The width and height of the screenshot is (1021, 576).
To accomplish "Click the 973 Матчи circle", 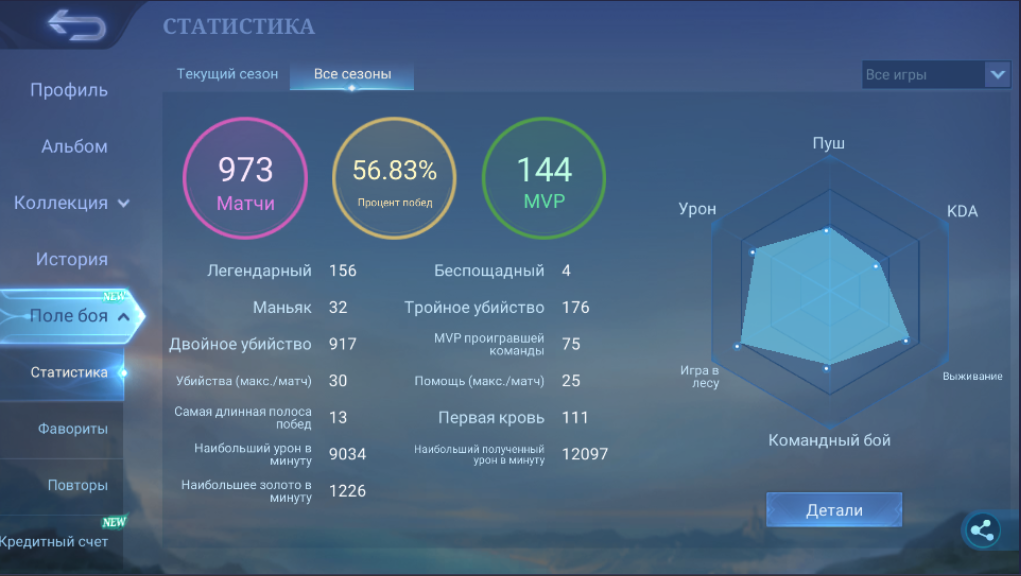I will coord(245,178).
